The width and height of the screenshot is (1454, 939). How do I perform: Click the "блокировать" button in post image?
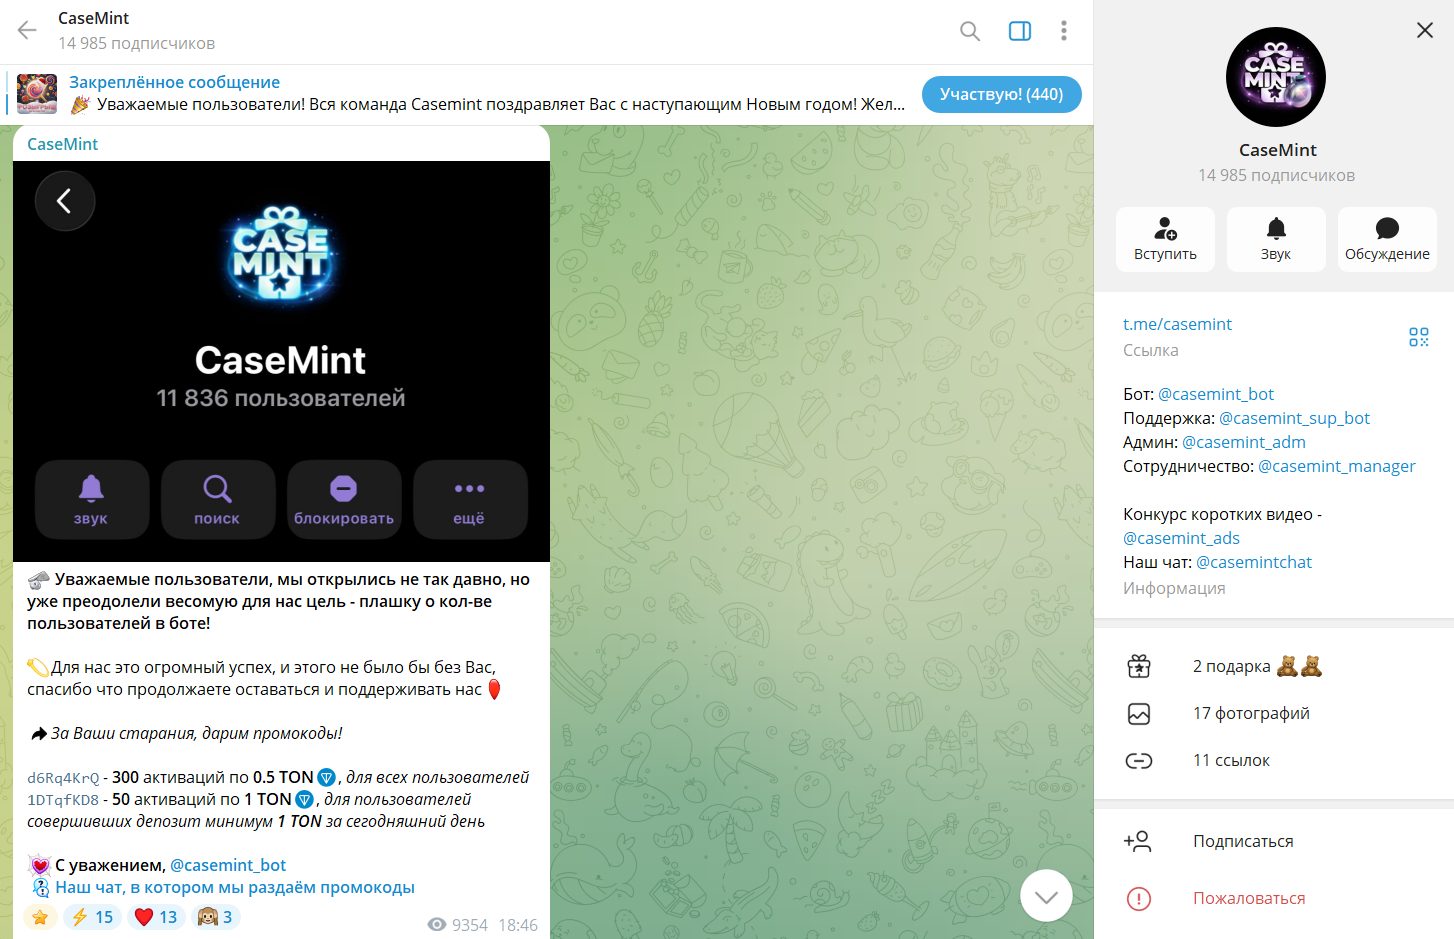click(344, 500)
